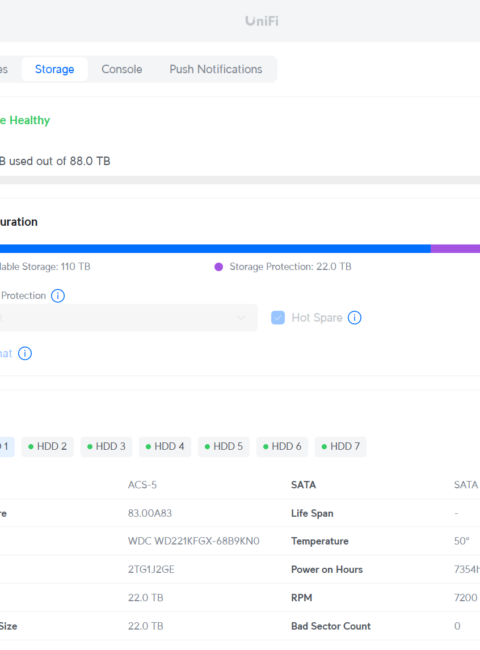Image resolution: width=480 pixels, height=650 pixels.
Task: Click the 7200 RPM value
Action: (465, 598)
